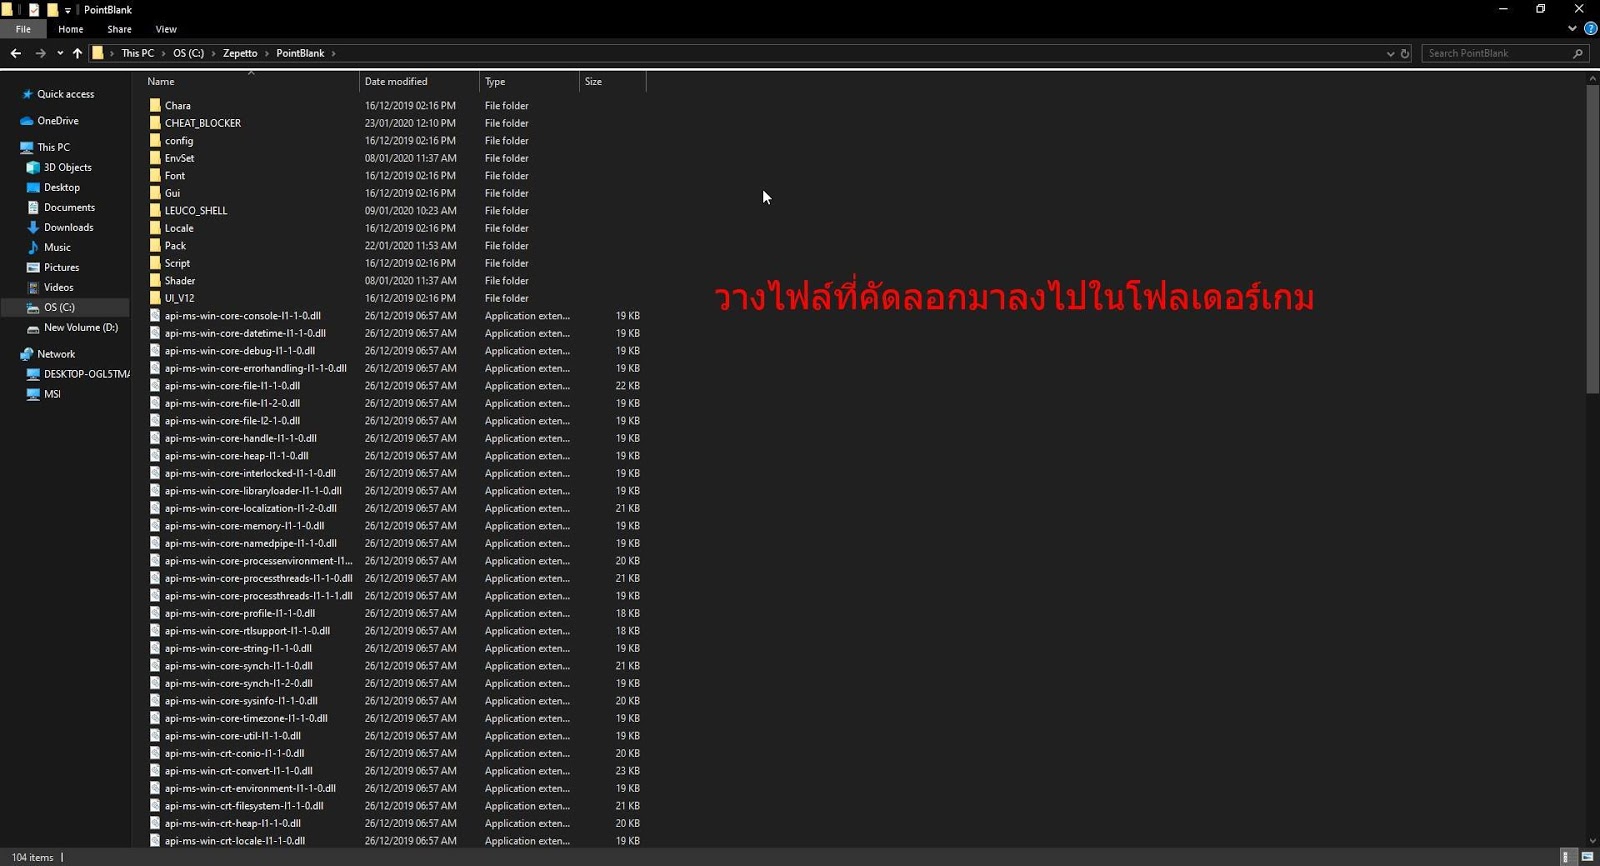Open Videos in the sidebar
The width and height of the screenshot is (1600, 866).
pyautogui.click(x=58, y=287)
